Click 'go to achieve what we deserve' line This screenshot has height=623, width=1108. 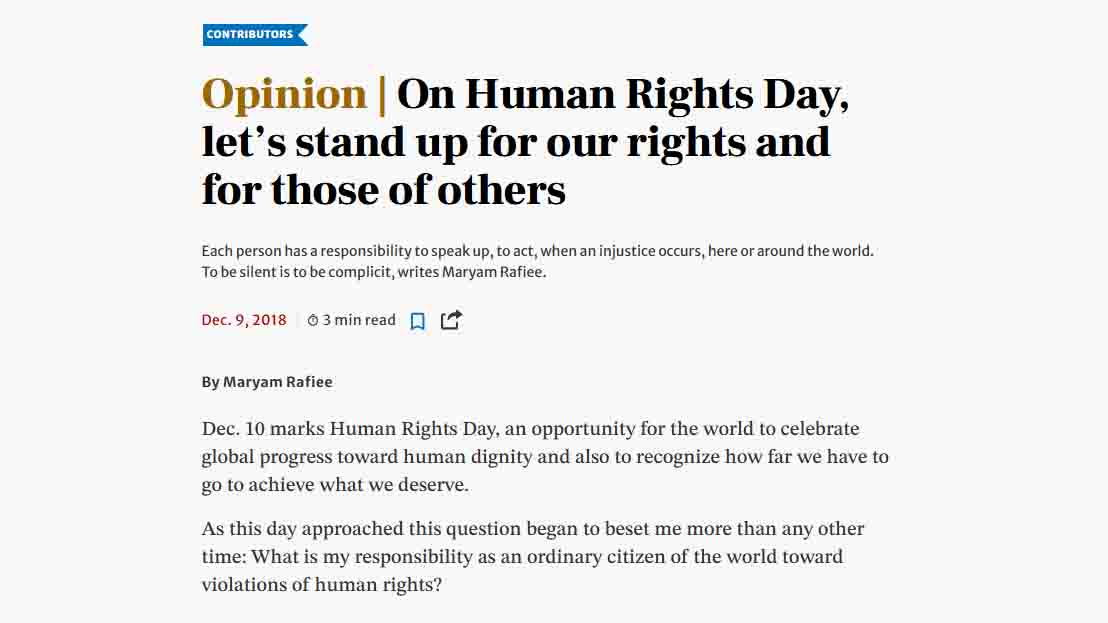335,485
